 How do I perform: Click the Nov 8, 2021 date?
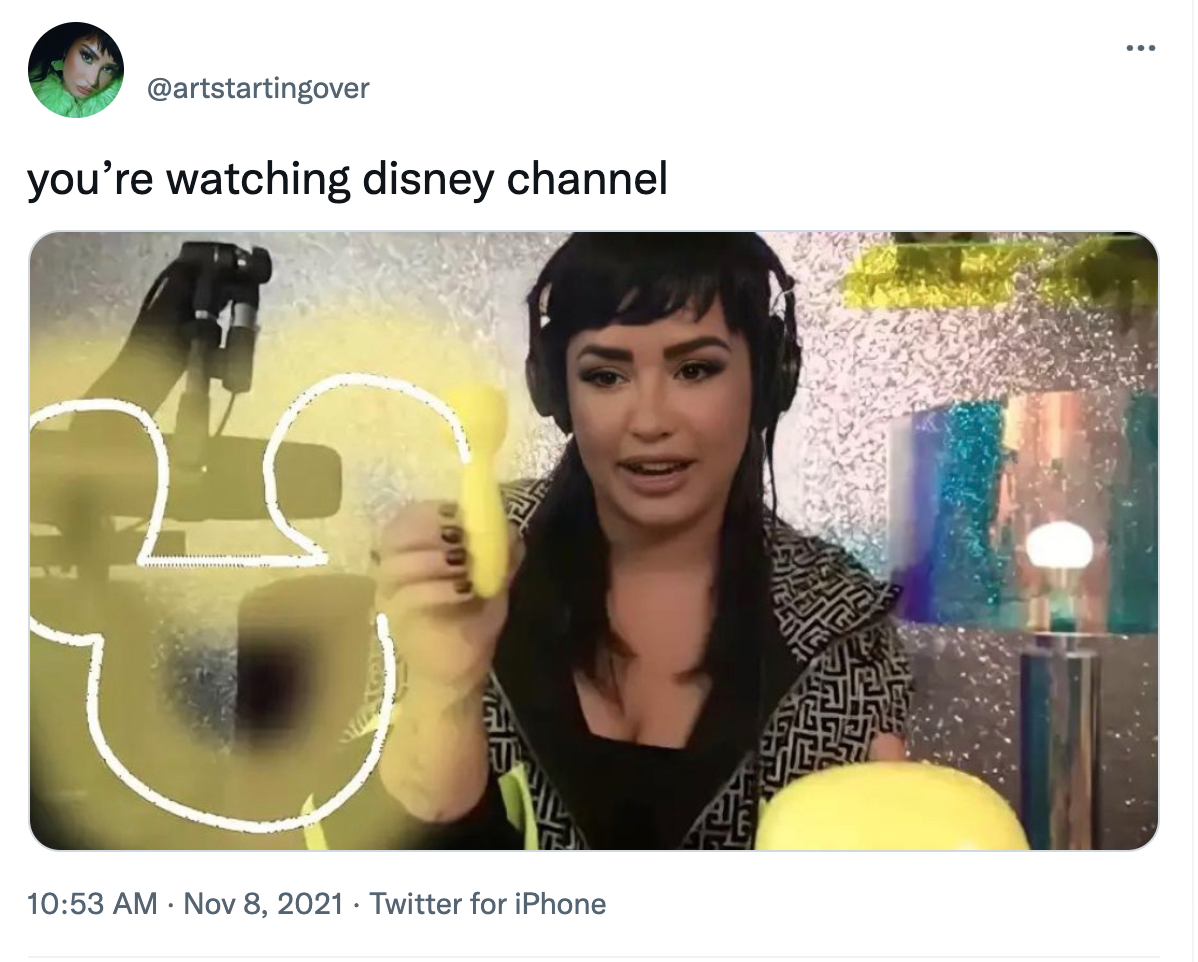[264, 905]
